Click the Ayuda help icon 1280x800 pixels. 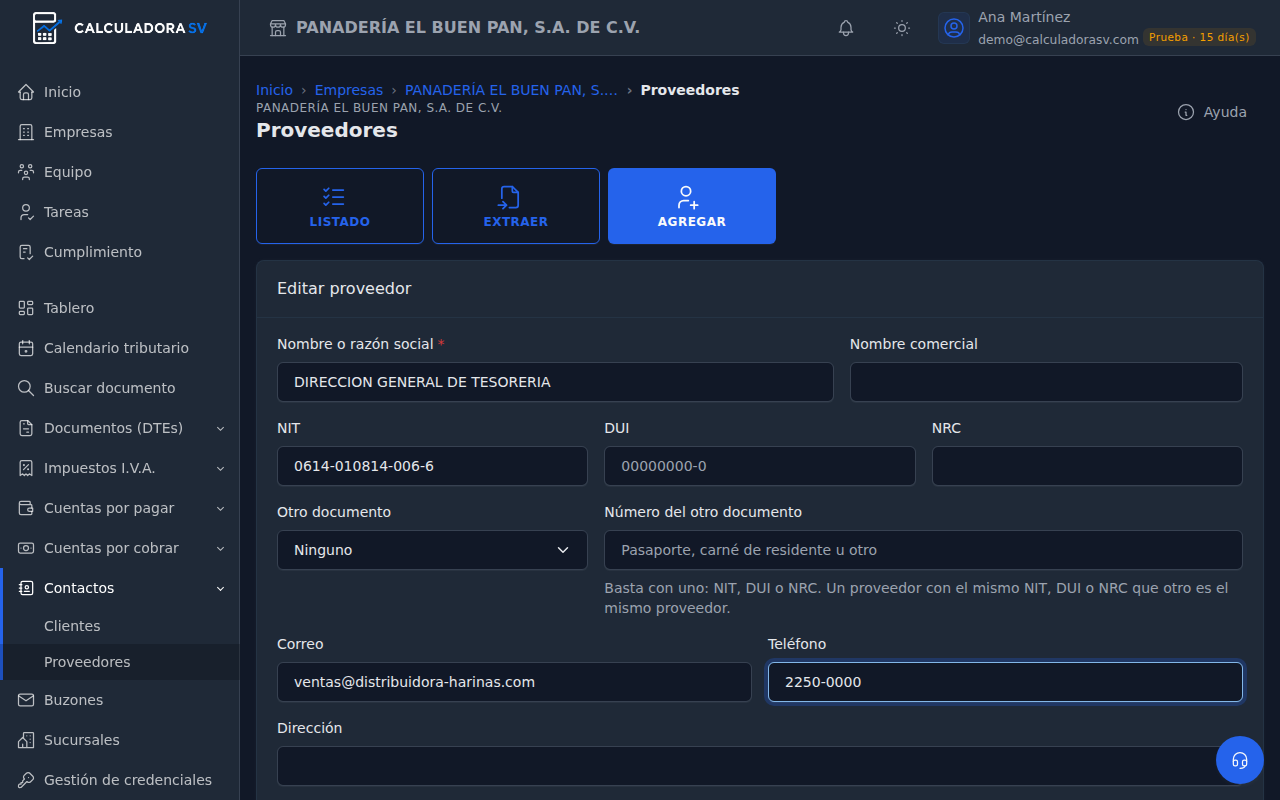tap(1186, 112)
